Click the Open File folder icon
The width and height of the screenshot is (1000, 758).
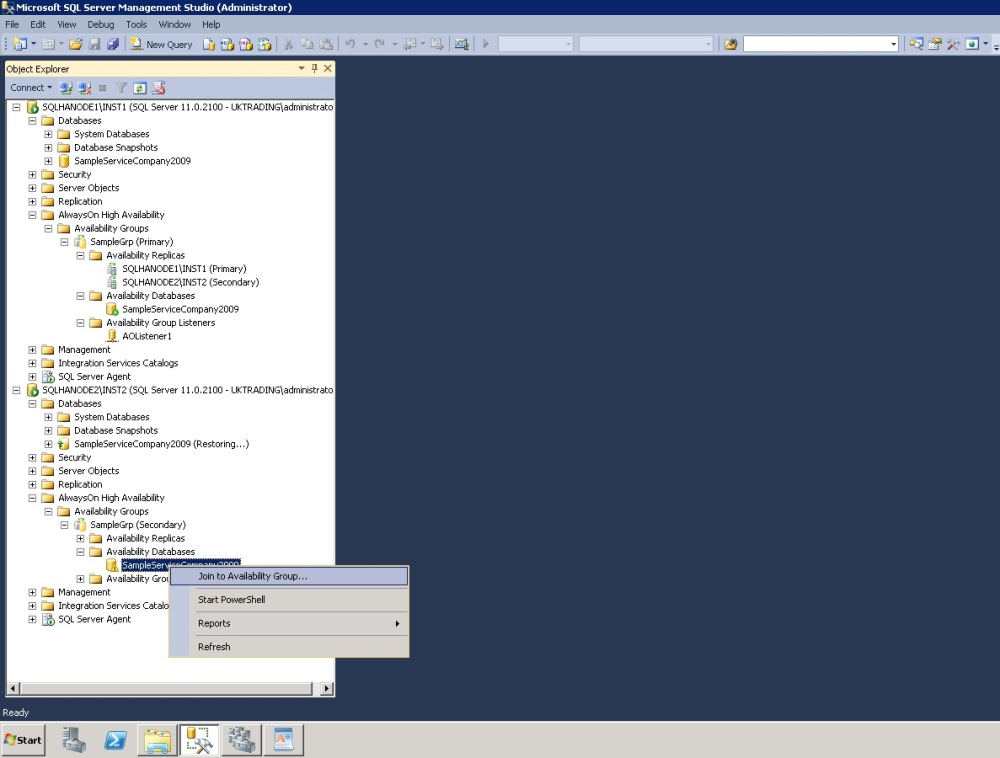[76, 44]
